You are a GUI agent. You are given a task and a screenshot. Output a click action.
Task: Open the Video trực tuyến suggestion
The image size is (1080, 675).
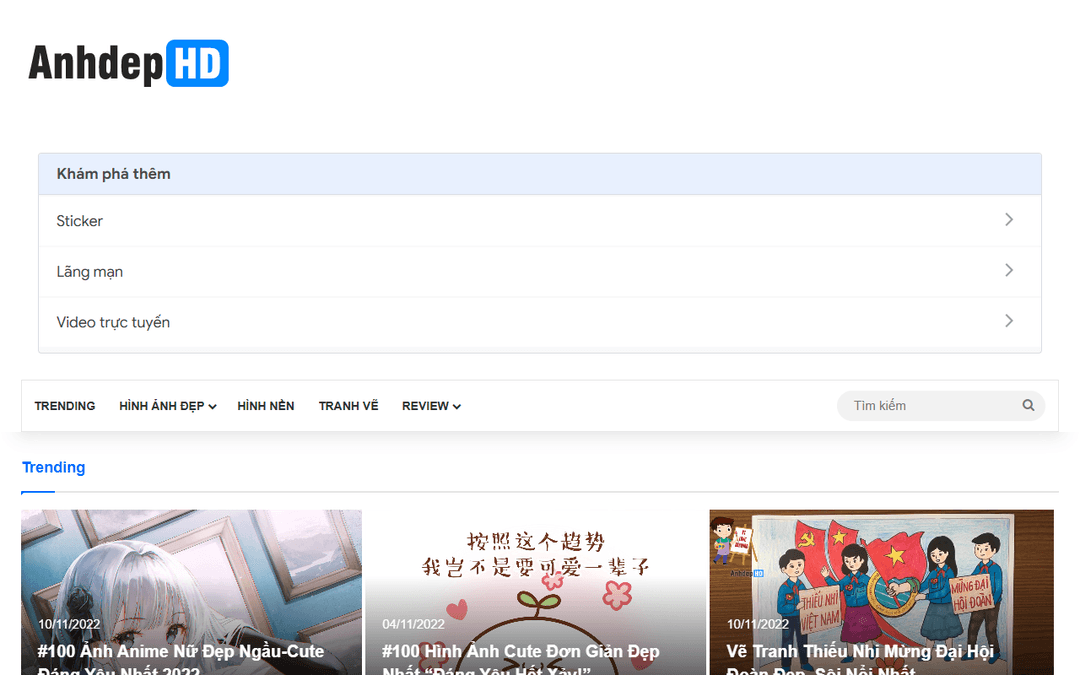click(539, 322)
